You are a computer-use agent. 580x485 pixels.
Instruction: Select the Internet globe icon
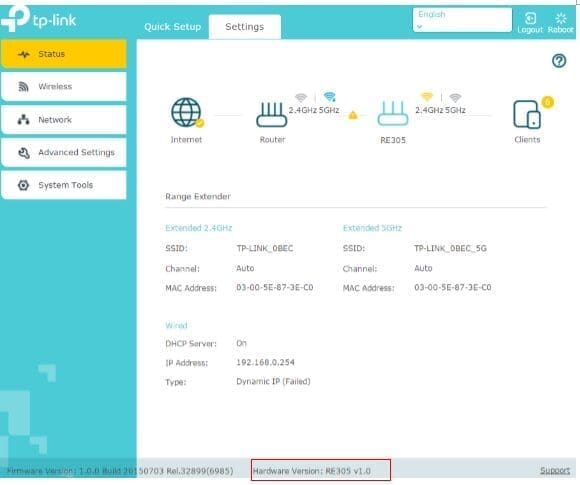click(x=187, y=112)
